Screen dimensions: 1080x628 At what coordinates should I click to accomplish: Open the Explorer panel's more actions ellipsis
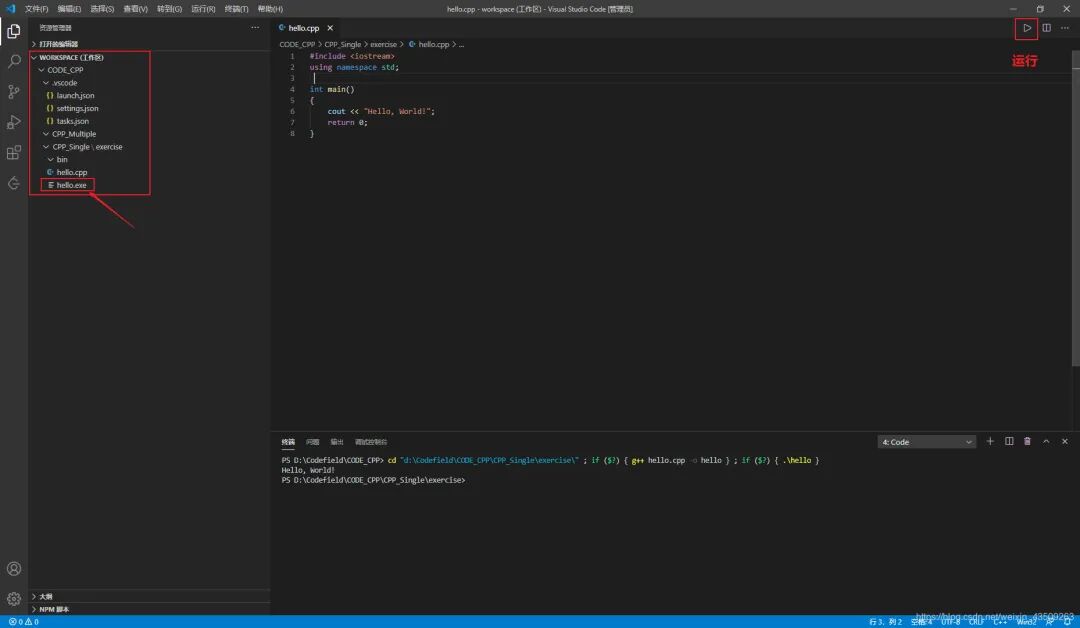[x=255, y=28]
